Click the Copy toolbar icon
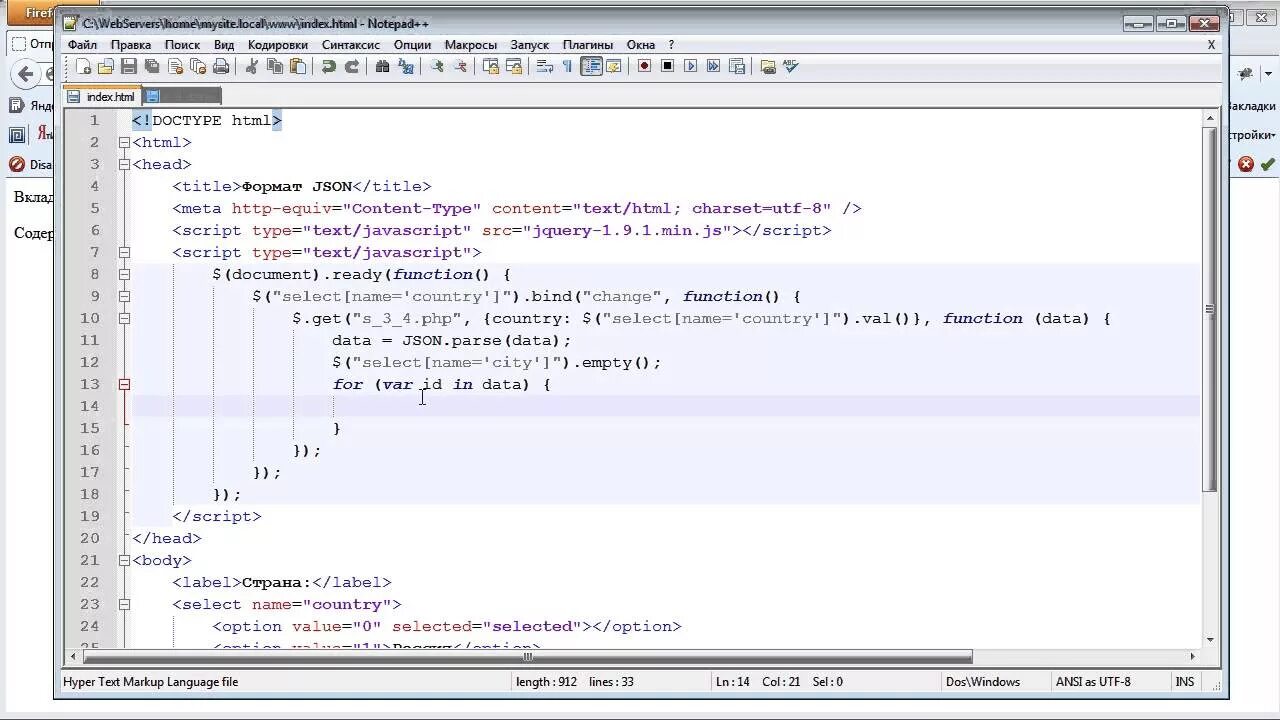The height and width of the screenshot is (720, 1280). [275, 67]
